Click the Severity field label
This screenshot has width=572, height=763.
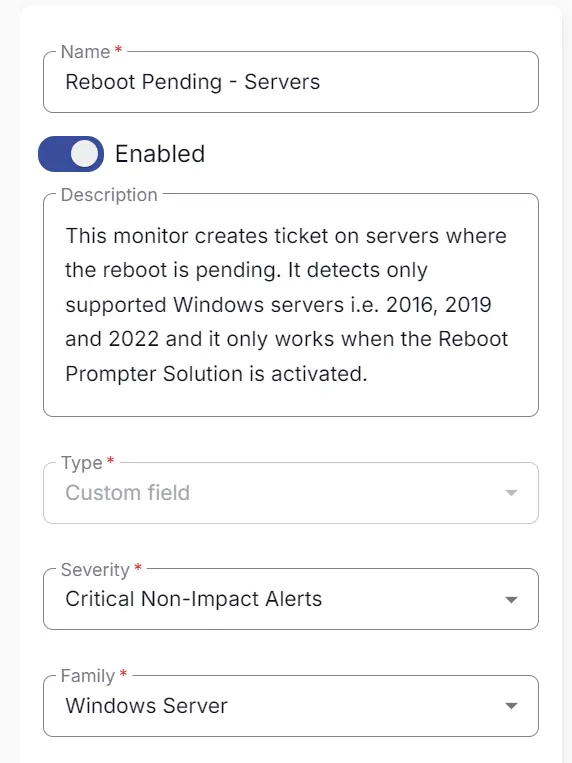tap(95, 569)
